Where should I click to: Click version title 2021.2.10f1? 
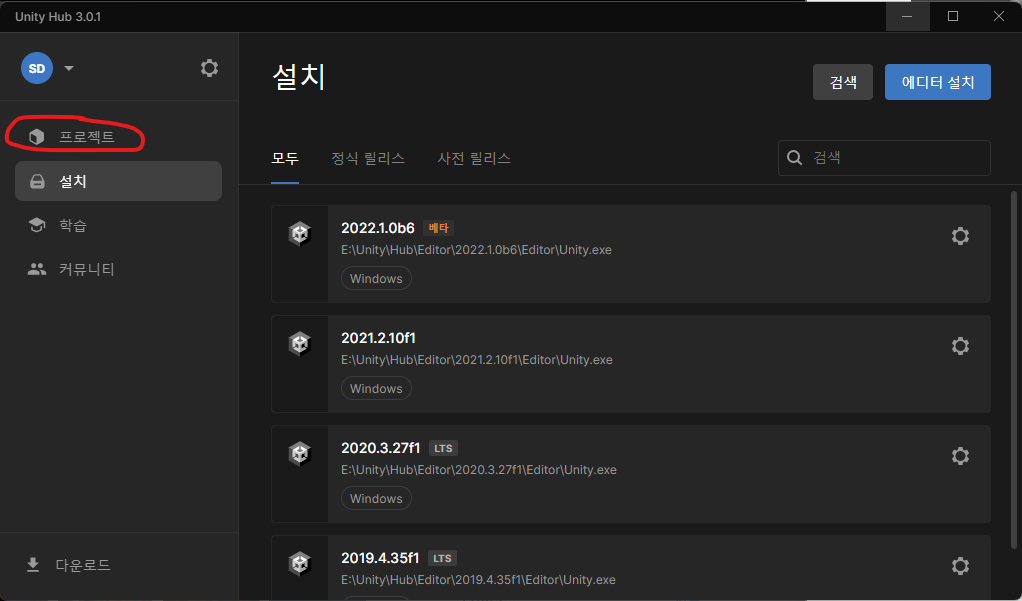378,338
